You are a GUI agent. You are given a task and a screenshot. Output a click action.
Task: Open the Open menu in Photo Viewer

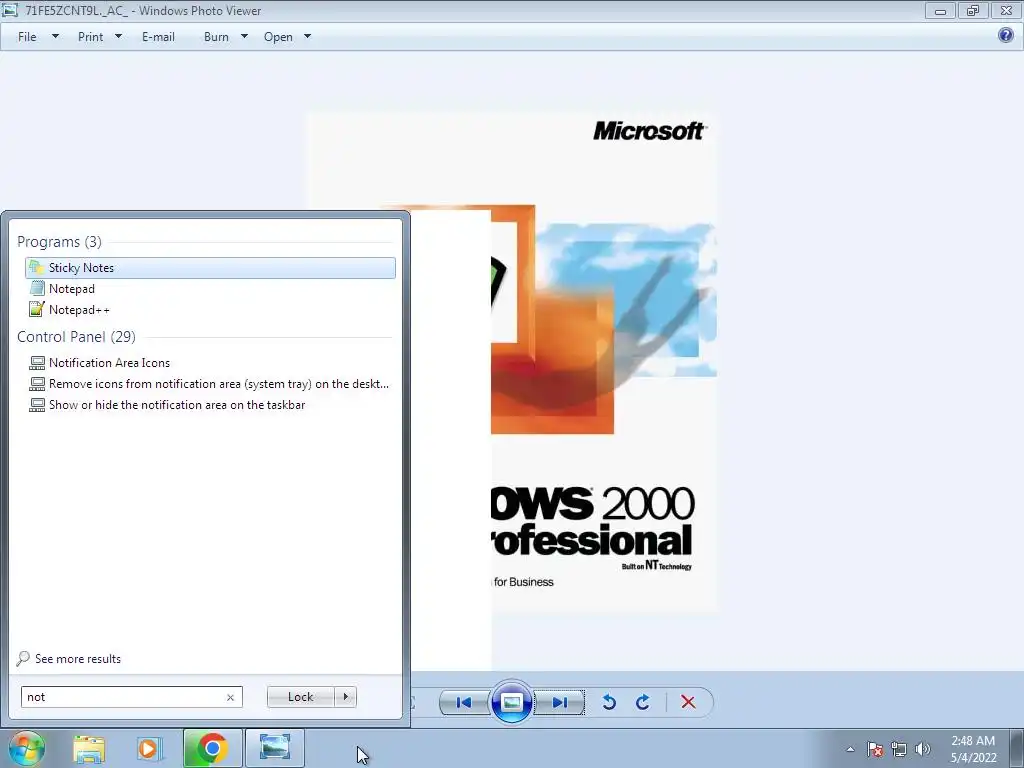[278, 37]
